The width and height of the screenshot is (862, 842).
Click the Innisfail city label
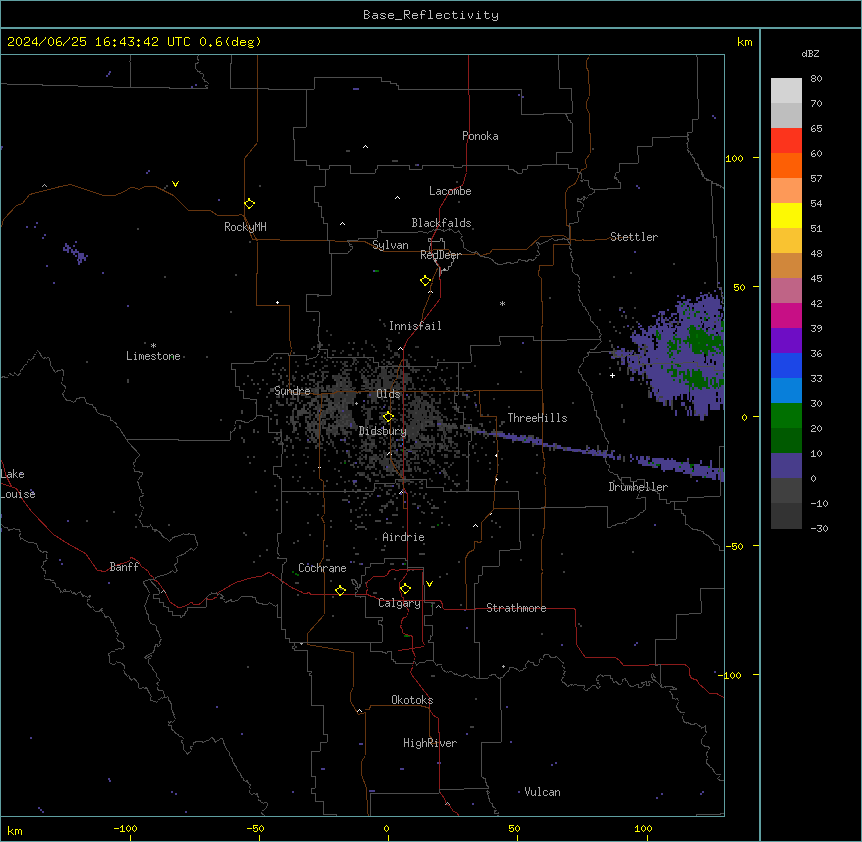pyautogui.click(x=415, y=326)
